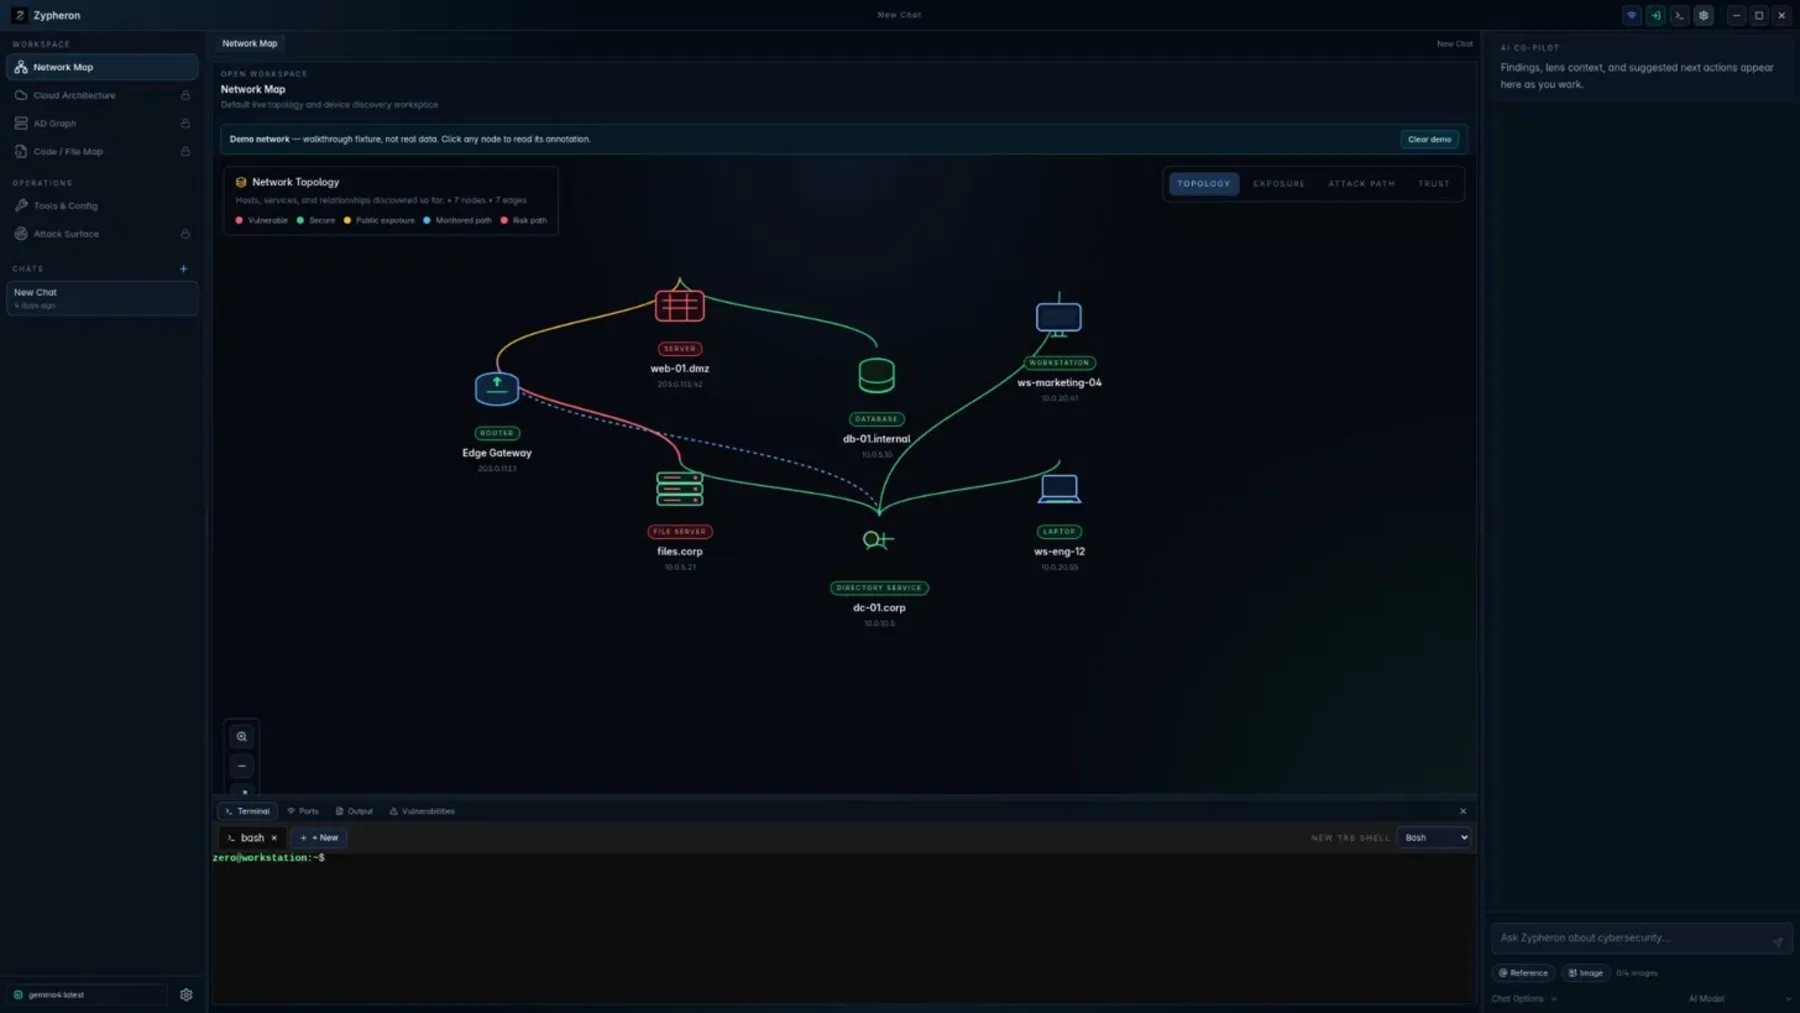
Task: Click the Monitored path blue legend dot
Action: (427, 220)
